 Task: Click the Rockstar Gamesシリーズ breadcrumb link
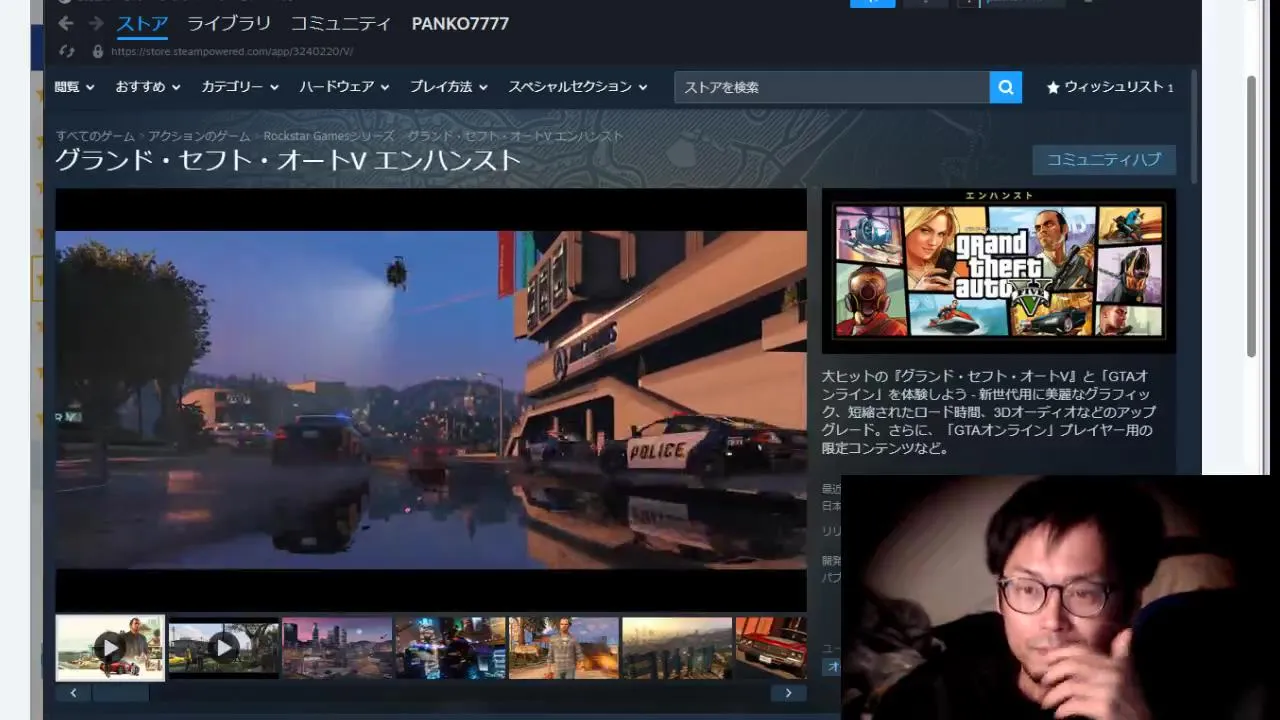(x=329, y=136)
